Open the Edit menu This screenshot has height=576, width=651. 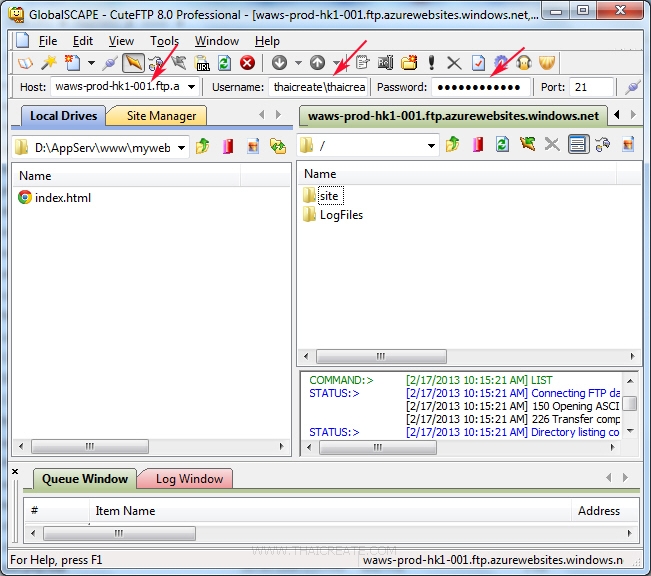tap(83, 41)
